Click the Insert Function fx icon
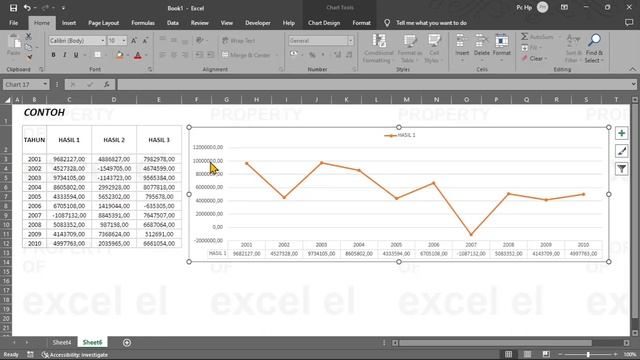The image size is (640, 360). [x=107, y=84]
